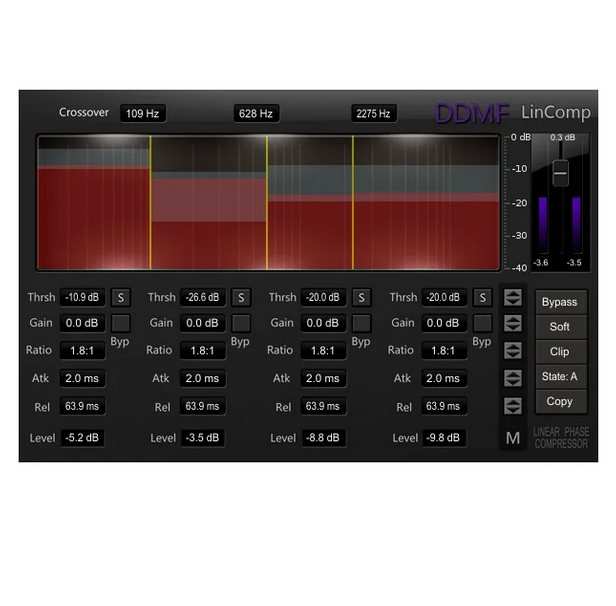This screenshot has width=616, height=606.
Task: Click the Copy button
Action: (x=561, y=401)
